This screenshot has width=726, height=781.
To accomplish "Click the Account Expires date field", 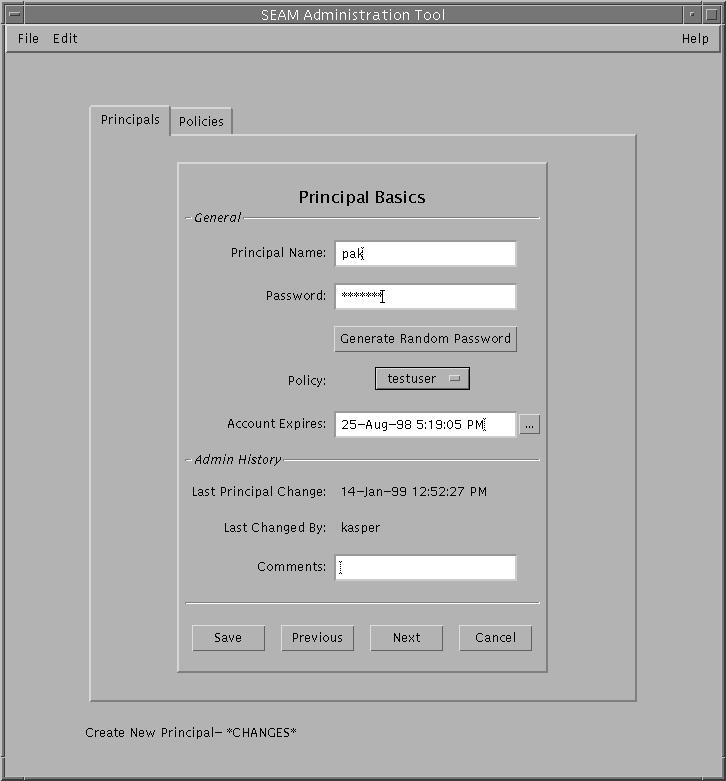I will (x=425, y=425).
